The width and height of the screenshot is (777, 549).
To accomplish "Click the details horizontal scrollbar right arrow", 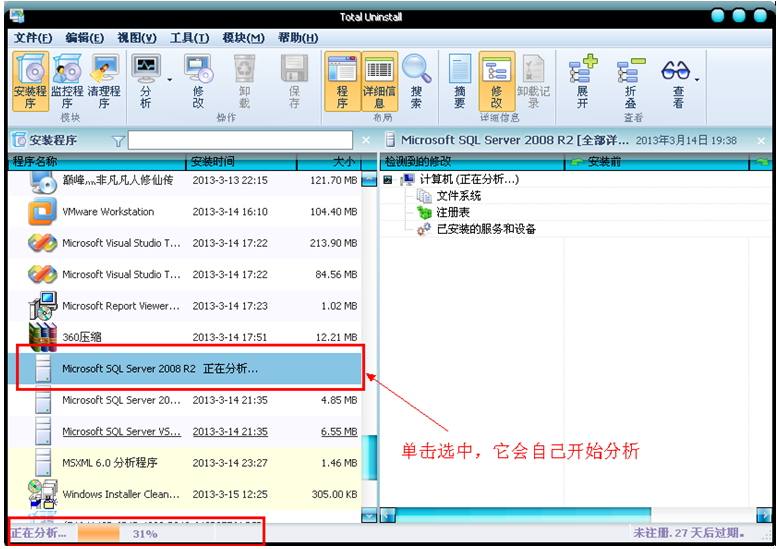I will (x=764, y=515).
